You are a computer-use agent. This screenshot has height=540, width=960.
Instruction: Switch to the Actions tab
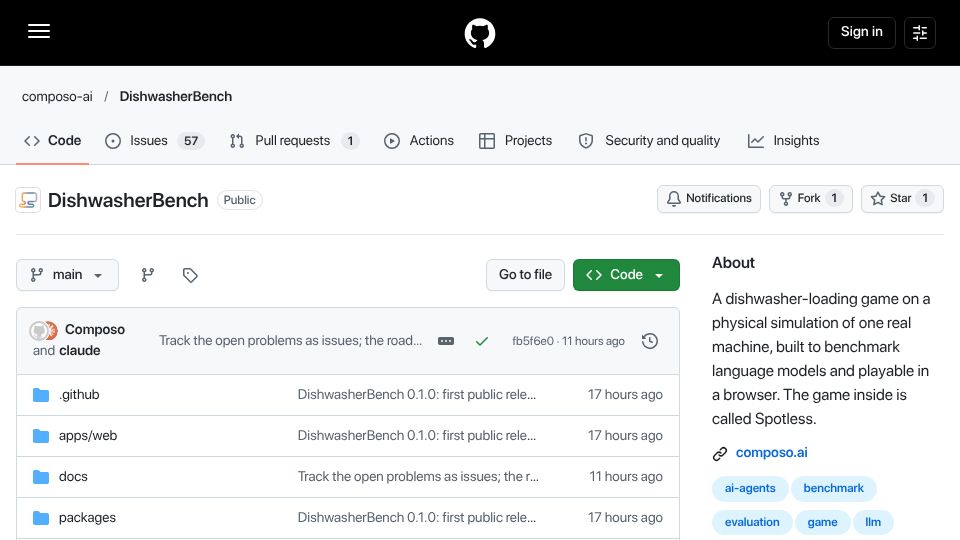[419, 141]
